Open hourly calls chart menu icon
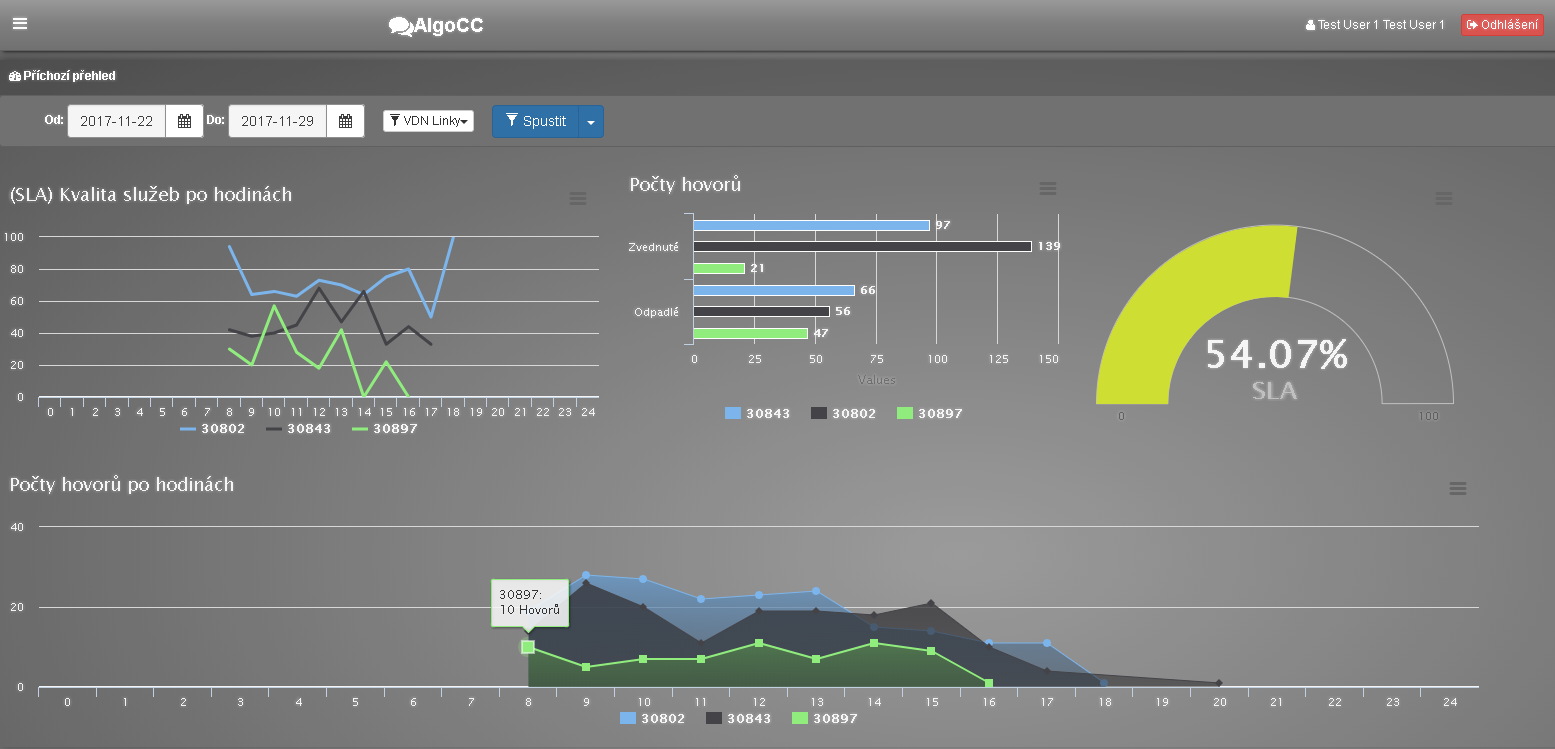 1457,488
